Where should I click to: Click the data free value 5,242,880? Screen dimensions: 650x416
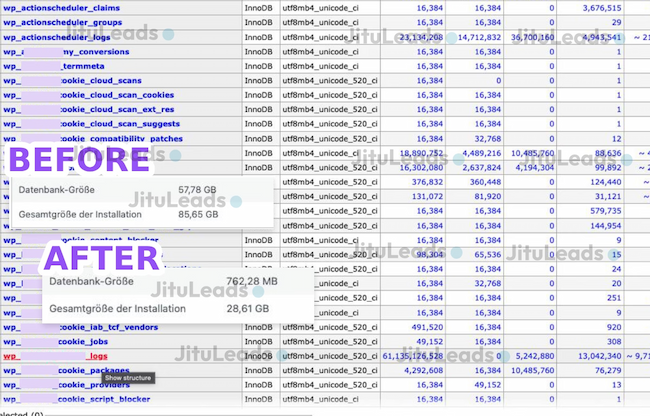(535, 356)
